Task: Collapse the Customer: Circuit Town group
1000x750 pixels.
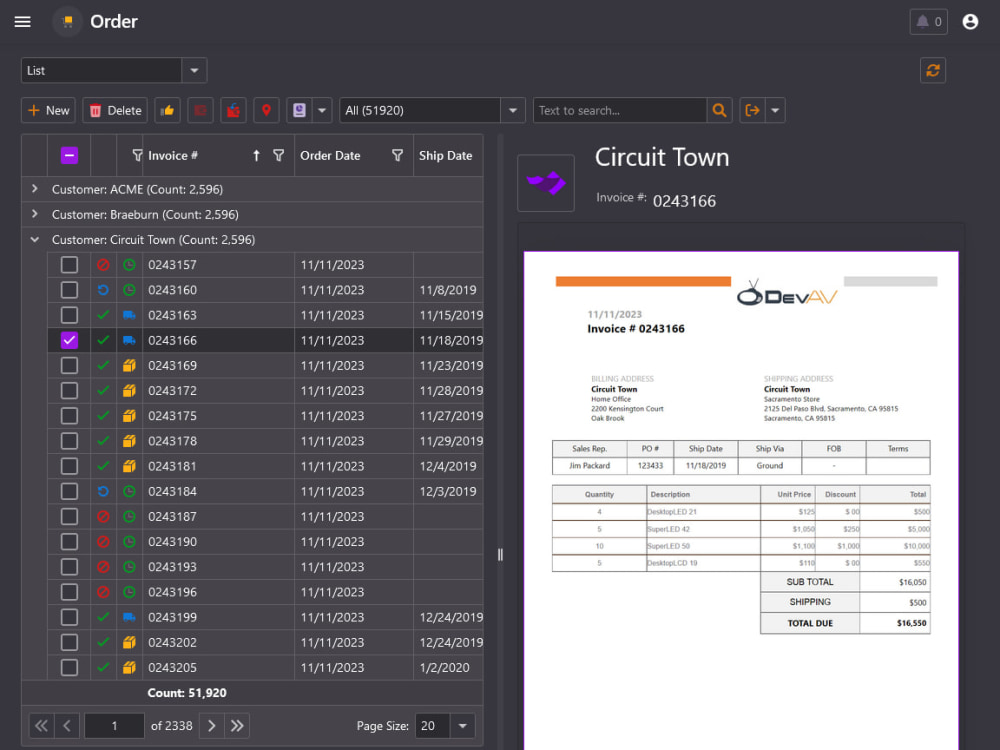Action: click(34, 240)
